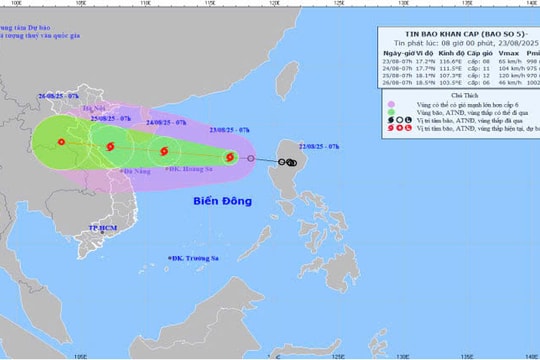Click the '120 km/h' Vmax cell
This screenshot has width=540, height=360.
tap(512, 75)
